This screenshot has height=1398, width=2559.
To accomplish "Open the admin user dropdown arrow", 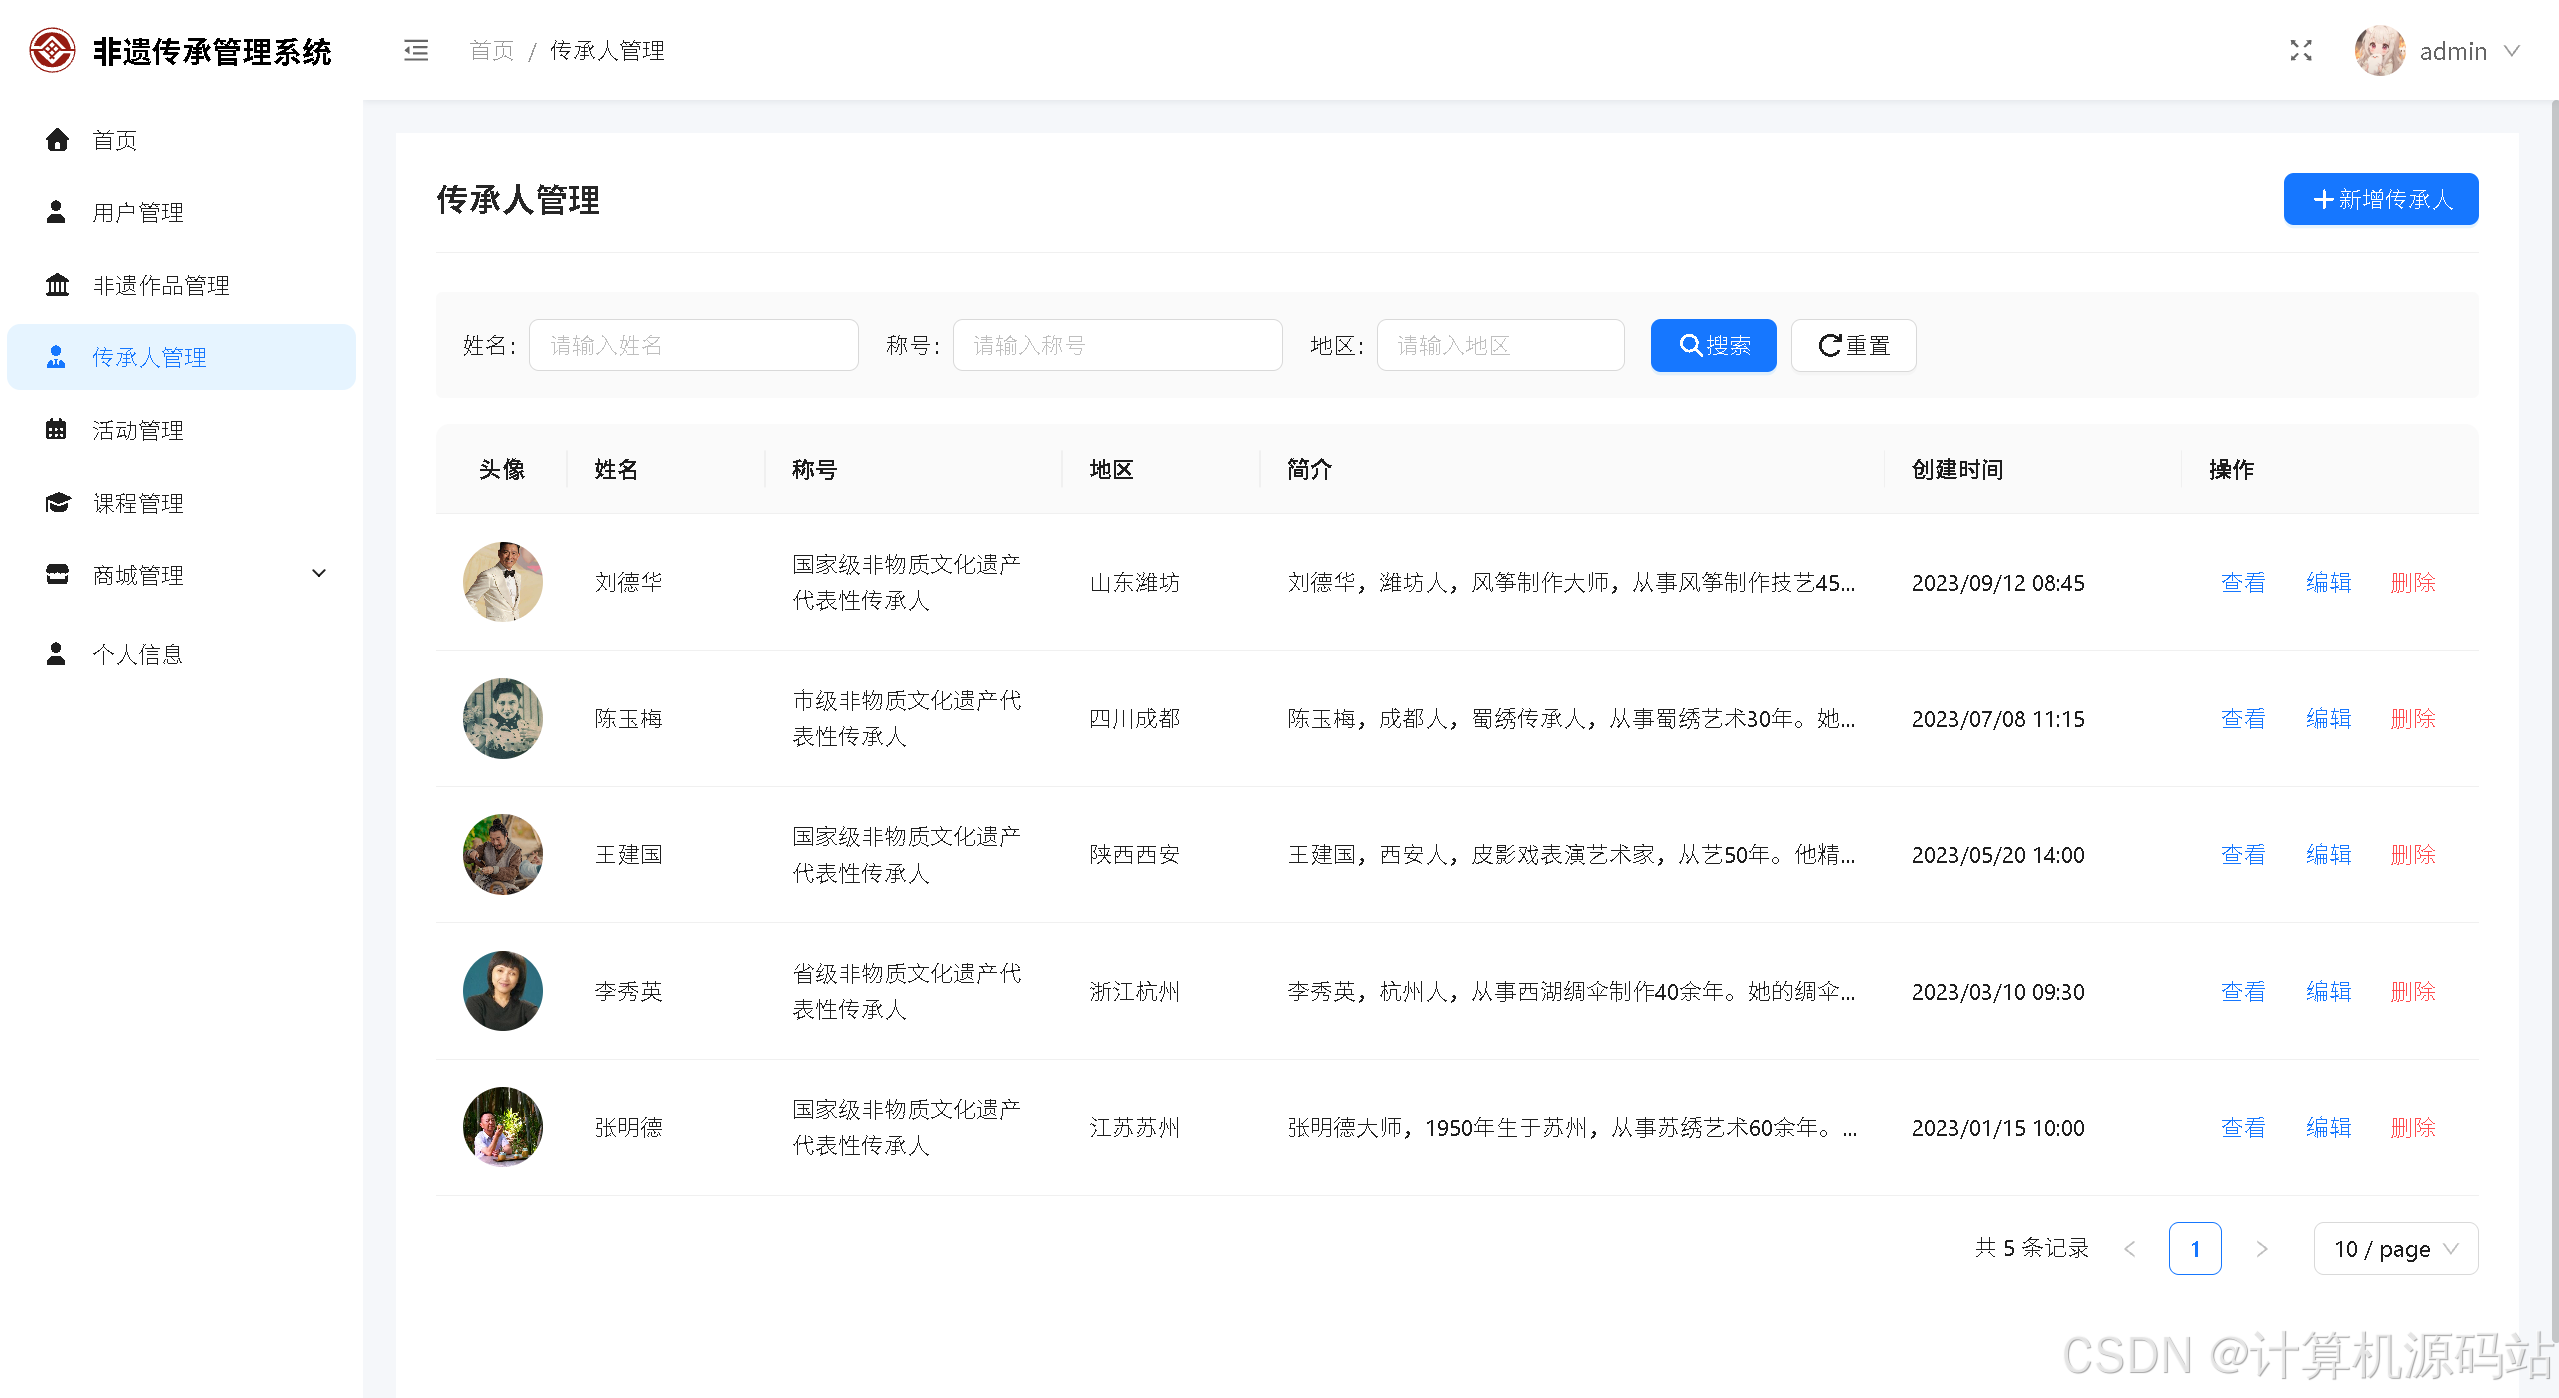I will tap(2512, 50).
